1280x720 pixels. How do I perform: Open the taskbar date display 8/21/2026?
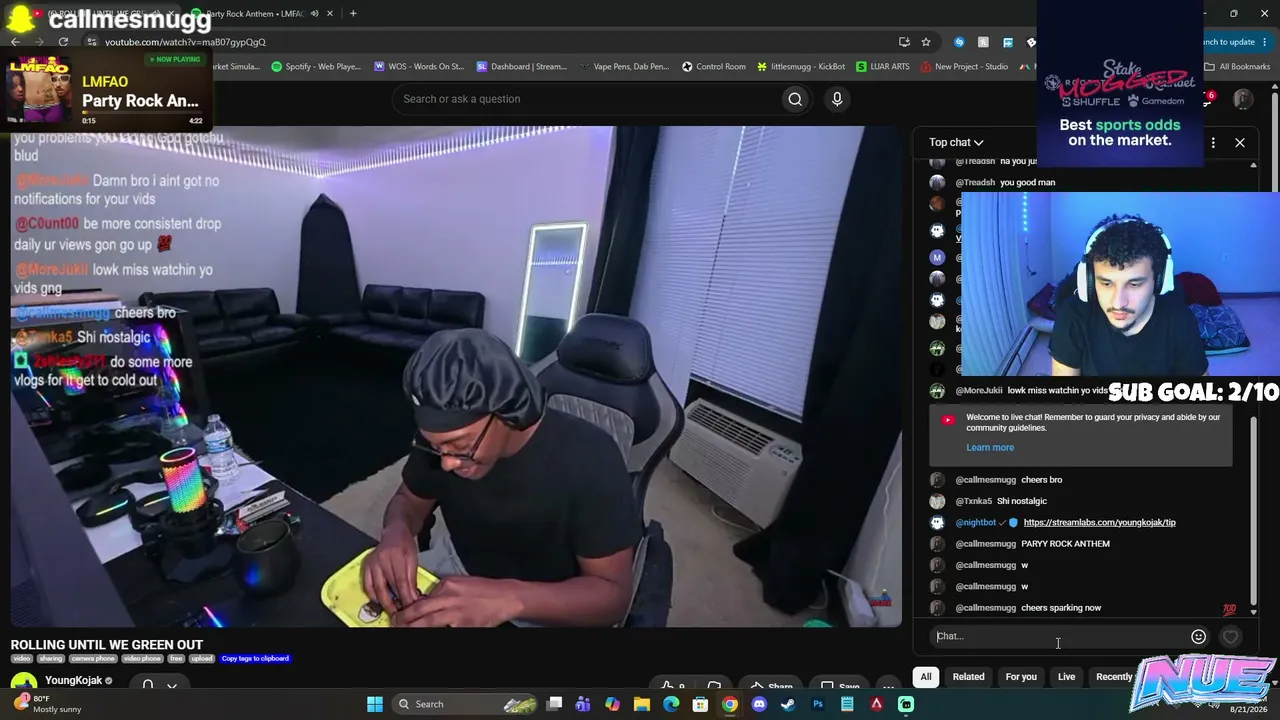click(x=1248, y=709)
